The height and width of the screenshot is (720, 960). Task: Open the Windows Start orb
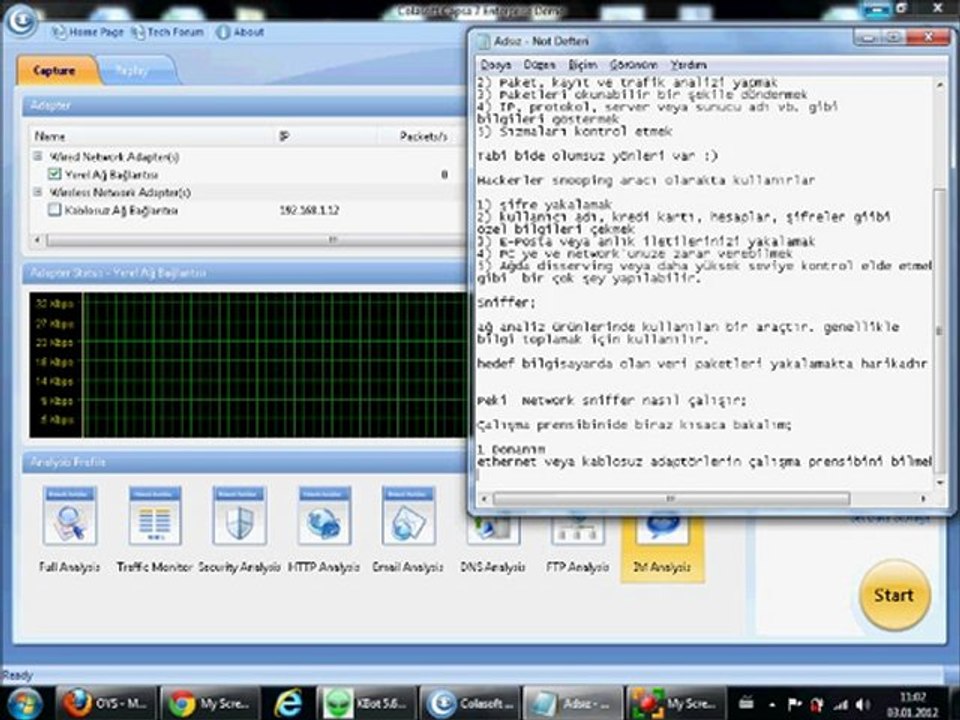(x=23, y=703)
